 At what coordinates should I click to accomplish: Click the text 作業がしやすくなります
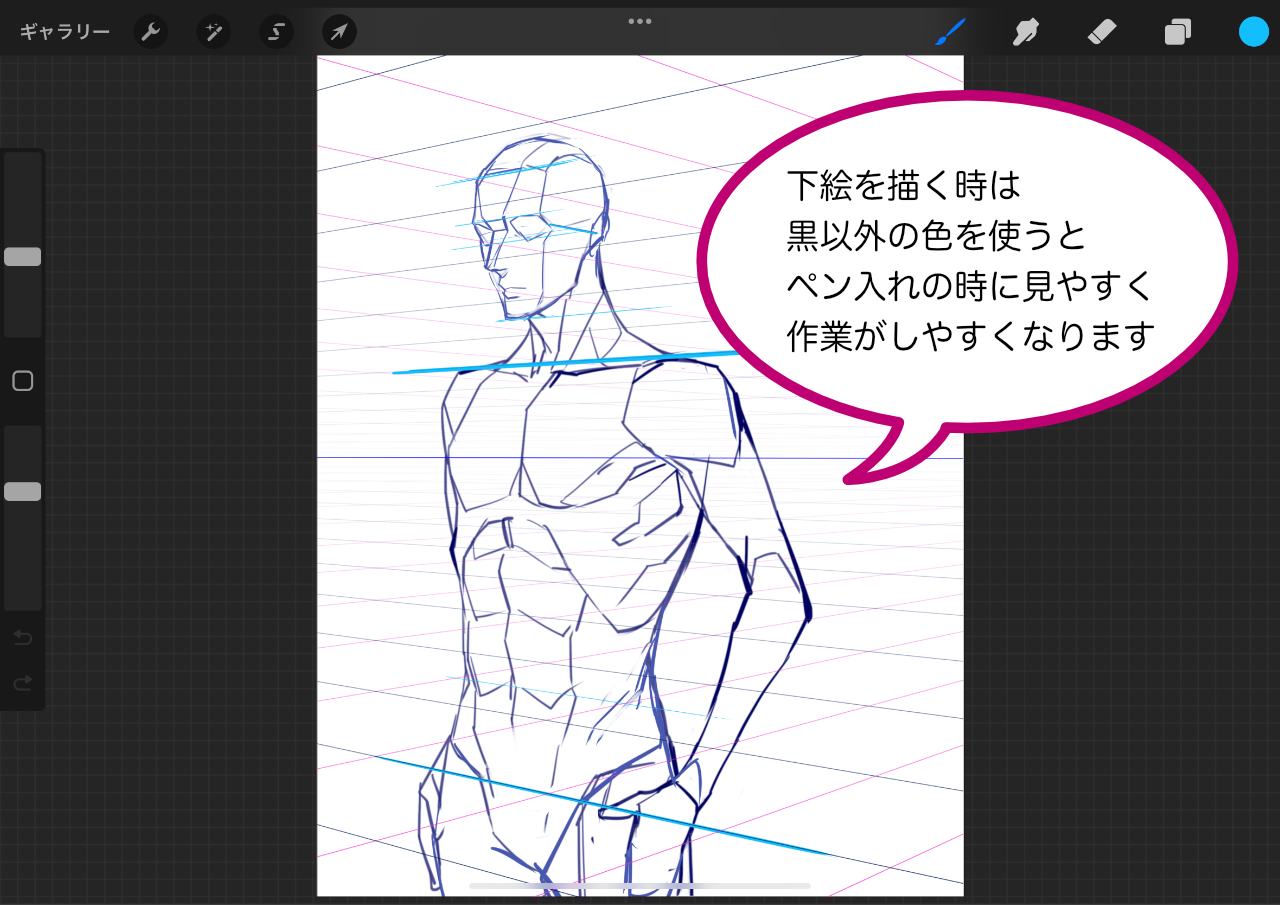pyautogui.click(x=971, y=336)
